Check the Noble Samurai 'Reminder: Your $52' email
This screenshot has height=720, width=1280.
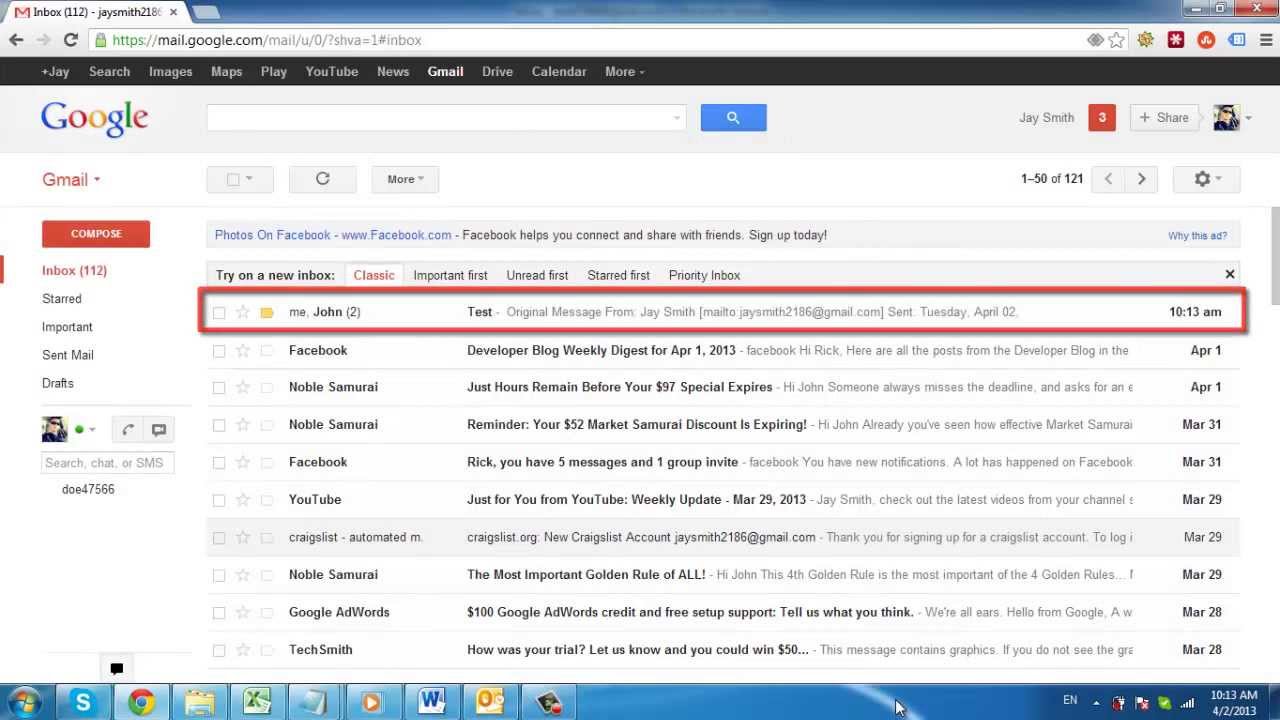point(219,425)
